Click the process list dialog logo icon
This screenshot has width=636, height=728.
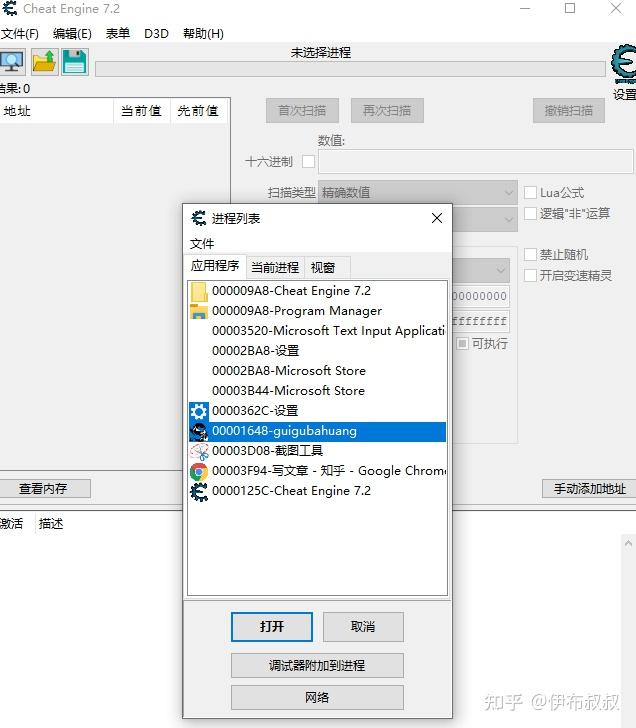coord(199,218)
